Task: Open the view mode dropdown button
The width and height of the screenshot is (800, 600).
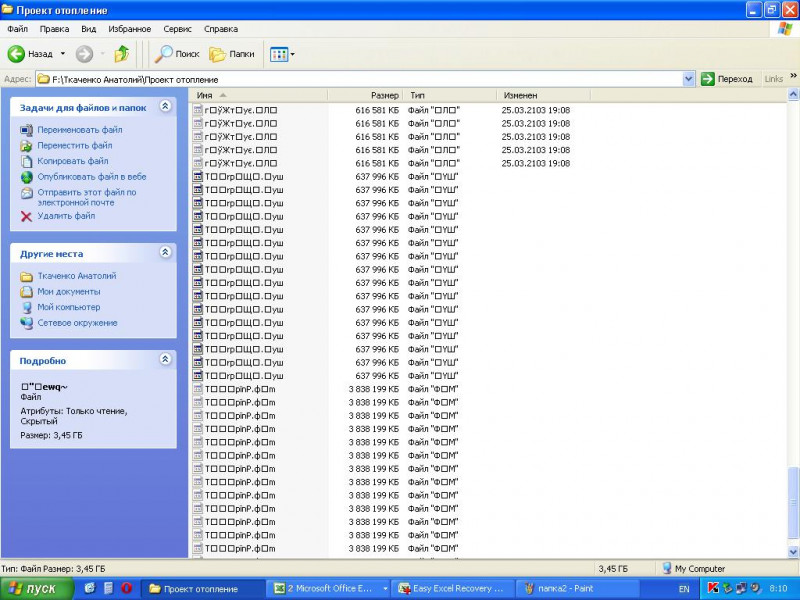Action: tap(282, 54)
